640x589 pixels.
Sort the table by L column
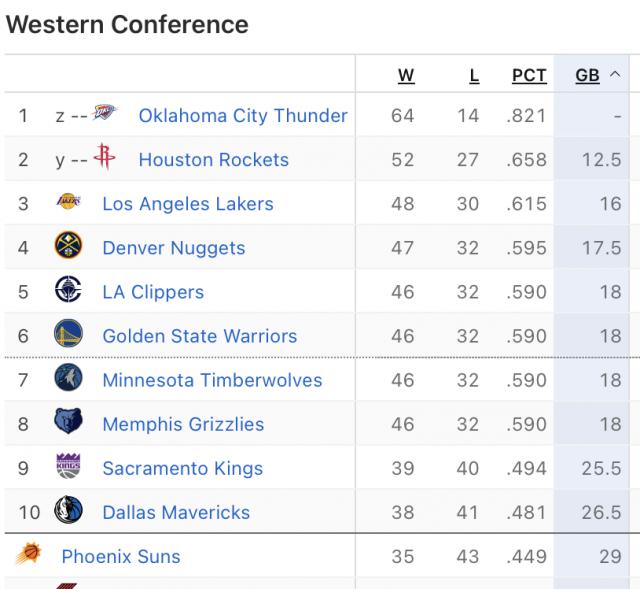point(473,75)
